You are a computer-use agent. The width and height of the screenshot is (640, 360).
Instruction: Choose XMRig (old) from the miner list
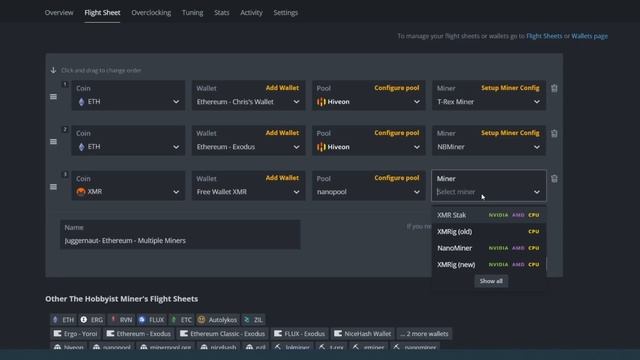coord(489,231)
